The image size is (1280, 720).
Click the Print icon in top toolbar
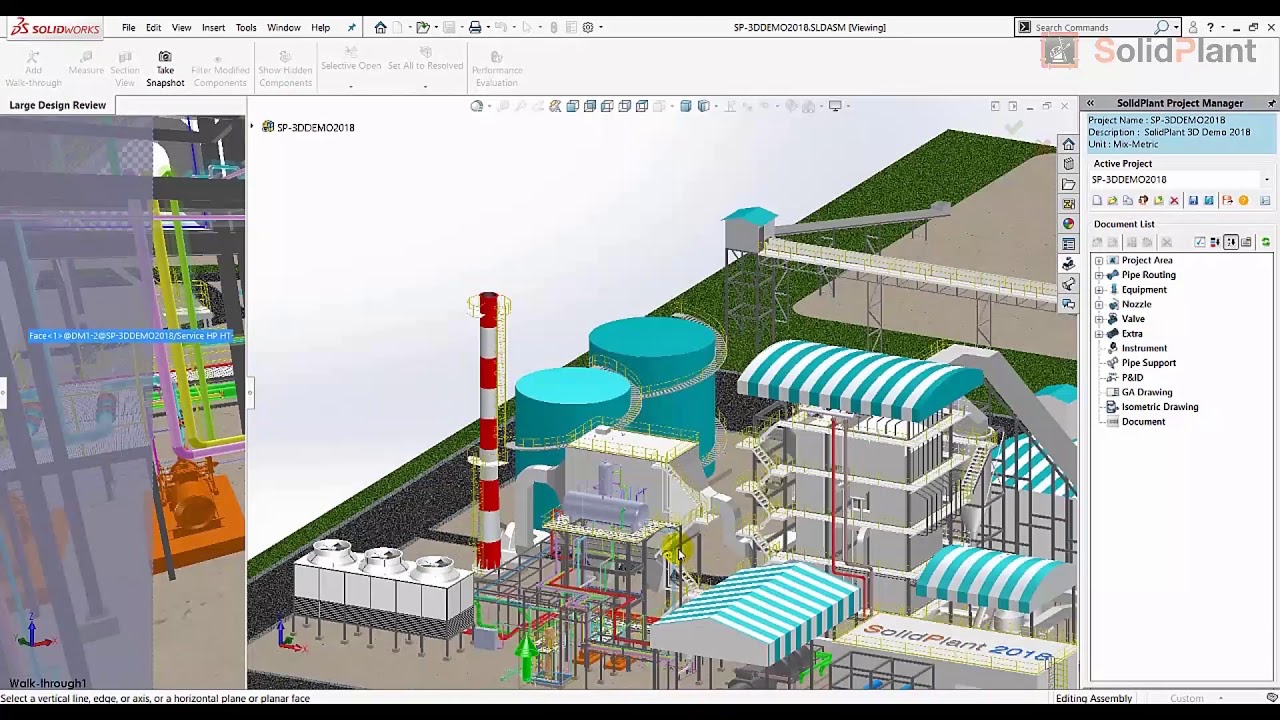pos(475,27)
